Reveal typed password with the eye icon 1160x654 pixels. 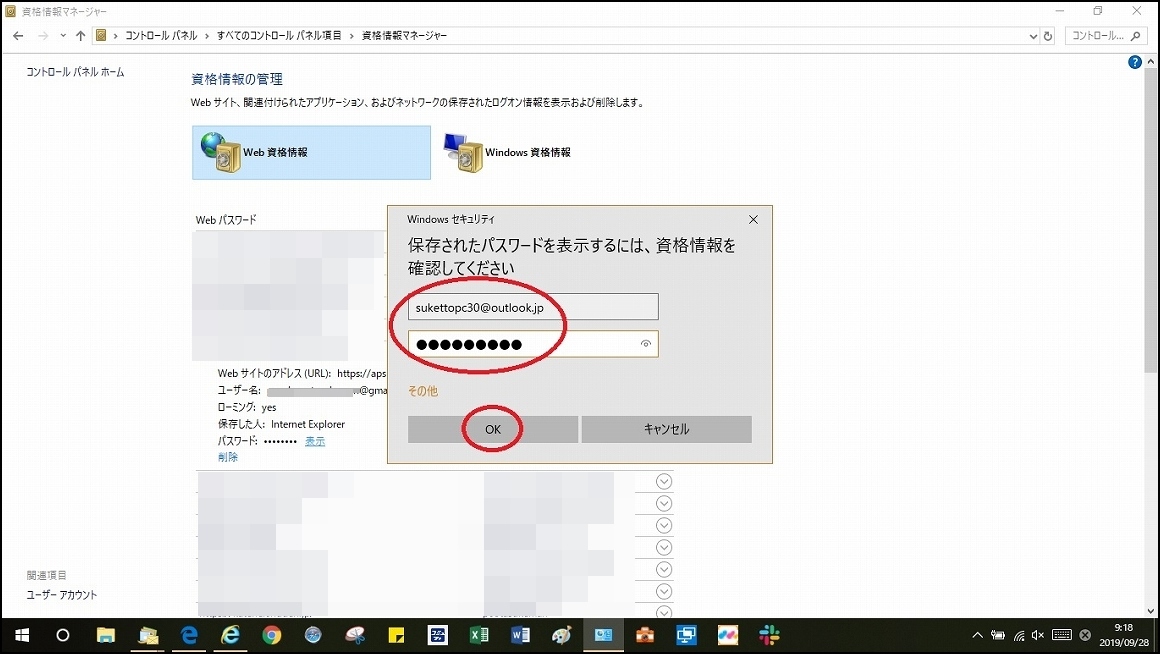646,344
